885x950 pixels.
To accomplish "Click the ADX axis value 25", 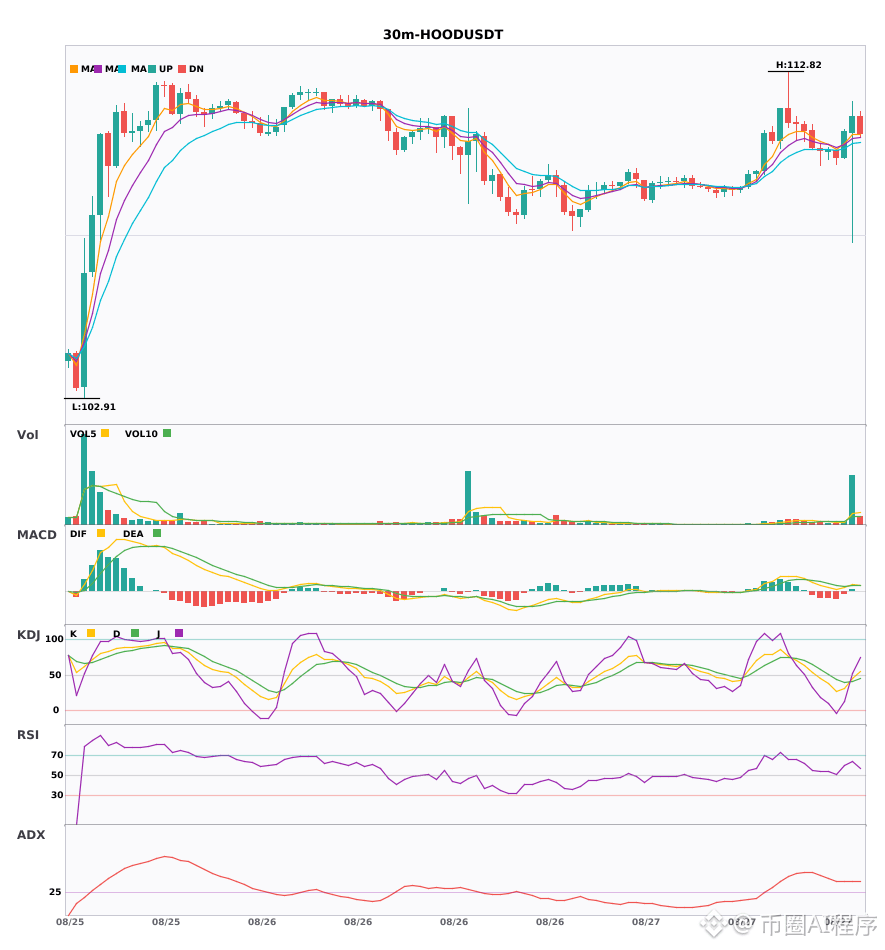I will point(55,892).
